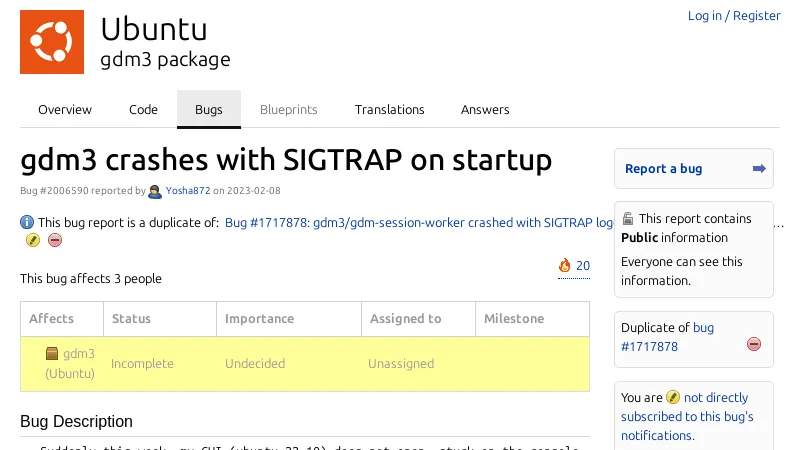Click the red remove icon under duplicate notice
The image size is (800, 450).
(x=55, y=240)
